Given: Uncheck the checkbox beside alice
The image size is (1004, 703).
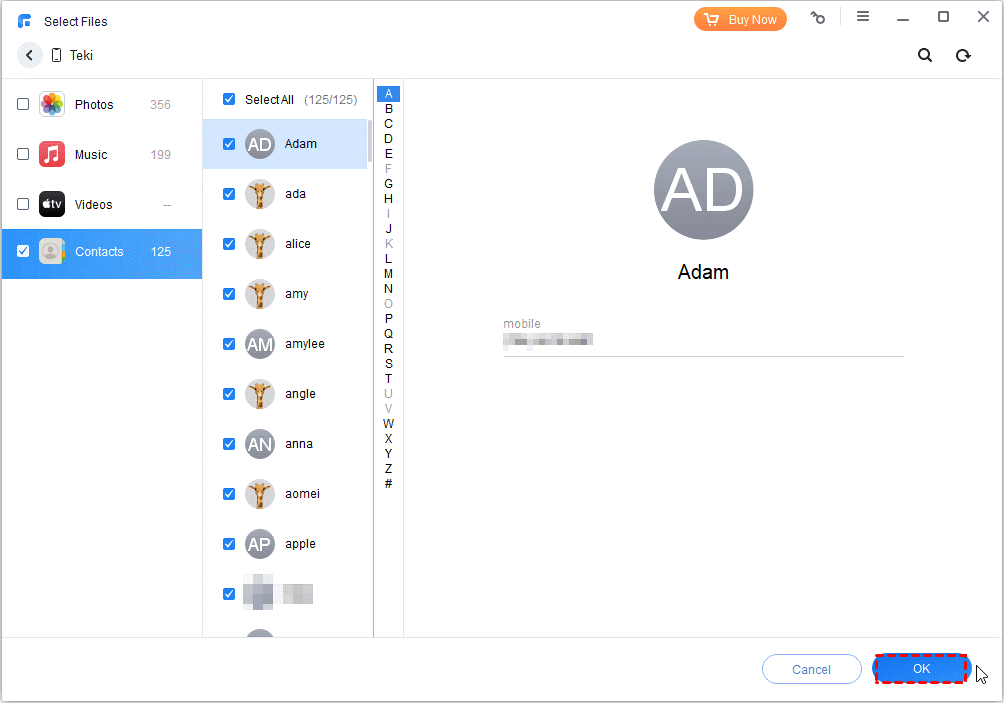Looking at the screenshot, I should pyautogui.click(x=229, y=243).
